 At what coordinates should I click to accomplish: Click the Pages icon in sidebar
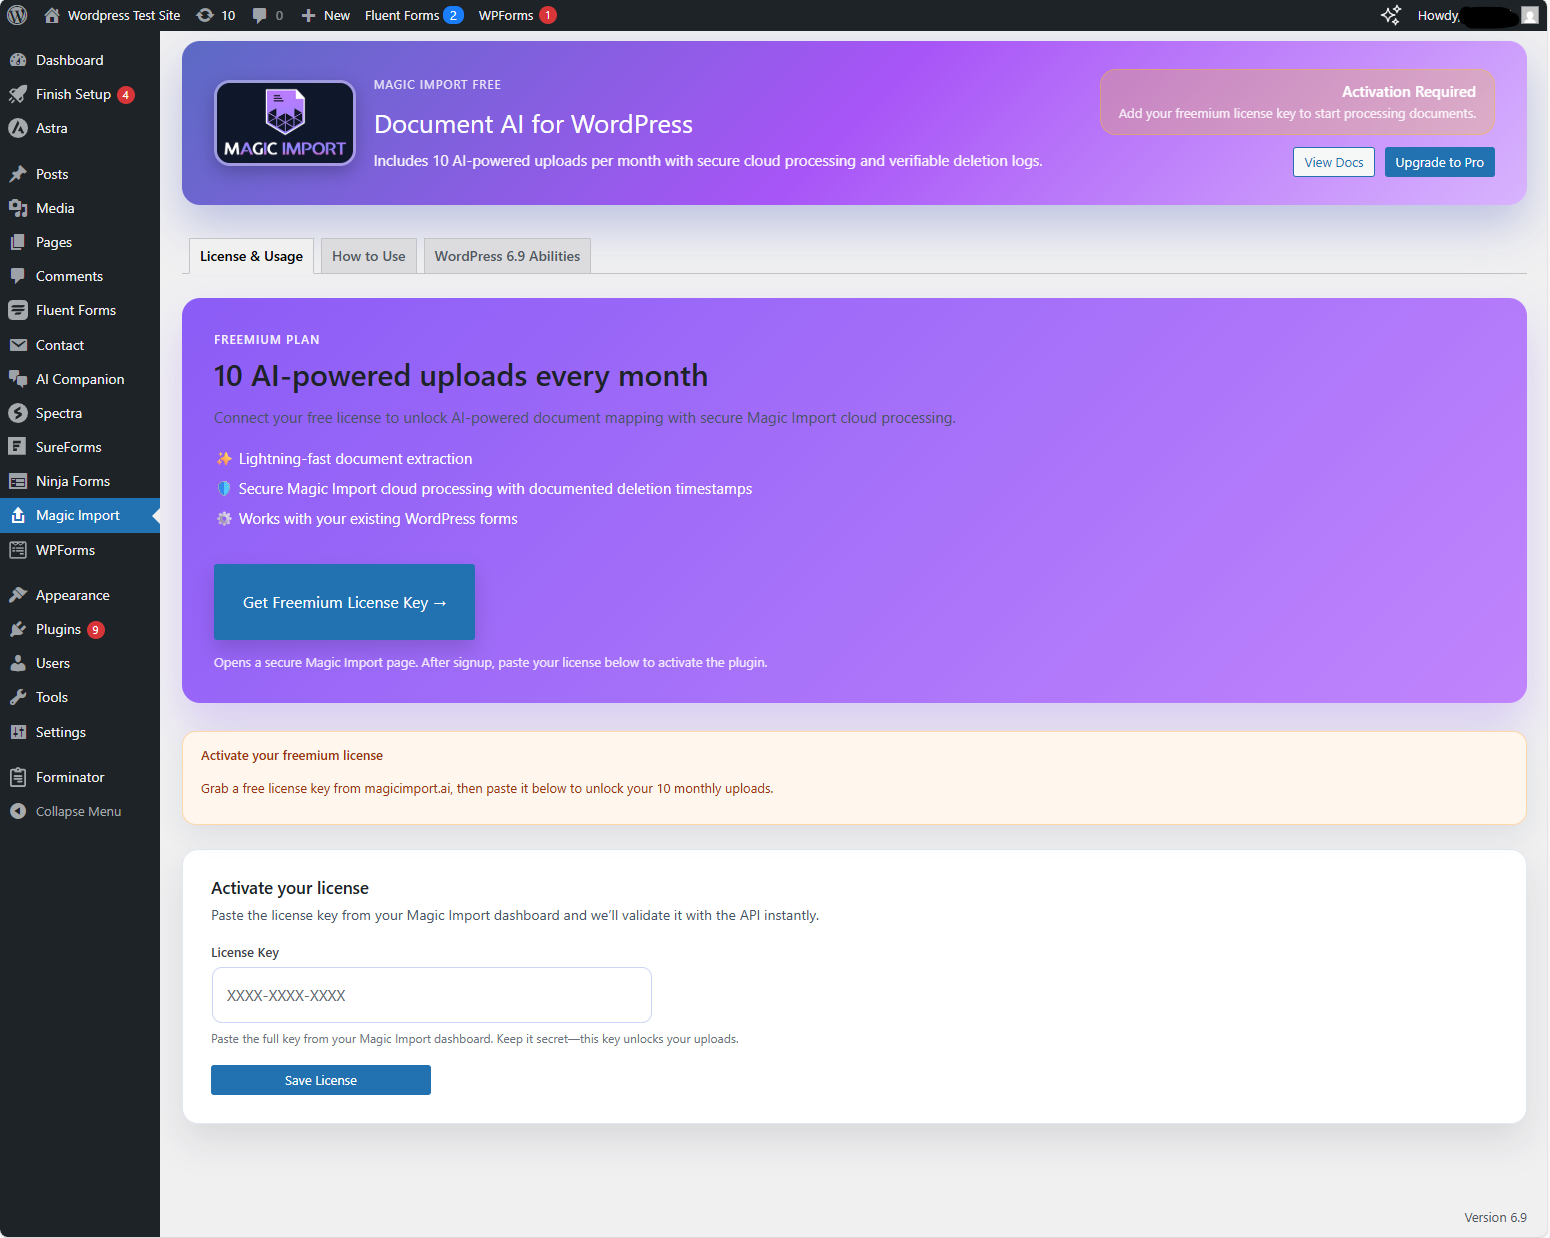click(18, 242)
